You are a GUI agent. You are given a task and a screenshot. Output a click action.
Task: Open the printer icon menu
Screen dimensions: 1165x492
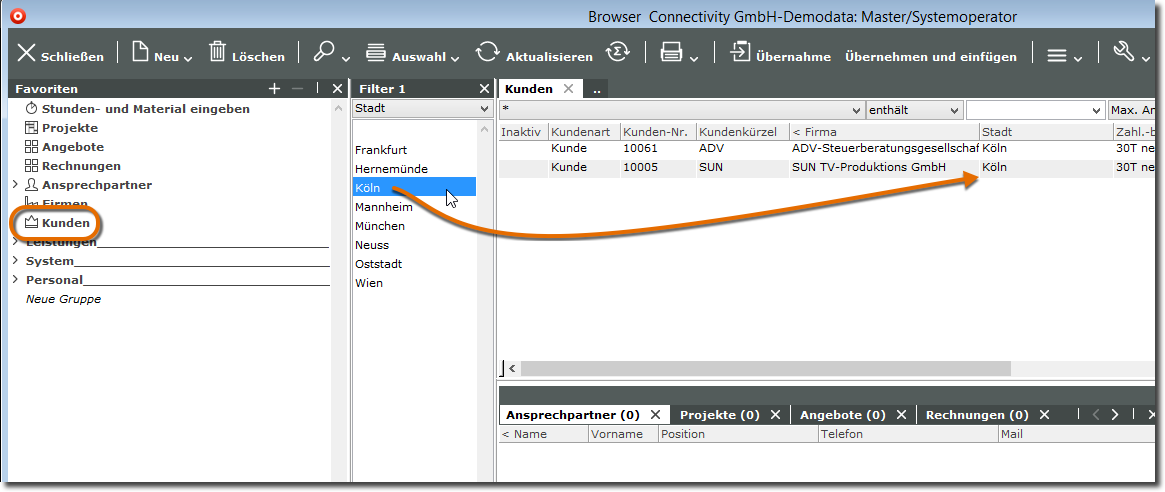pos(671,54)
